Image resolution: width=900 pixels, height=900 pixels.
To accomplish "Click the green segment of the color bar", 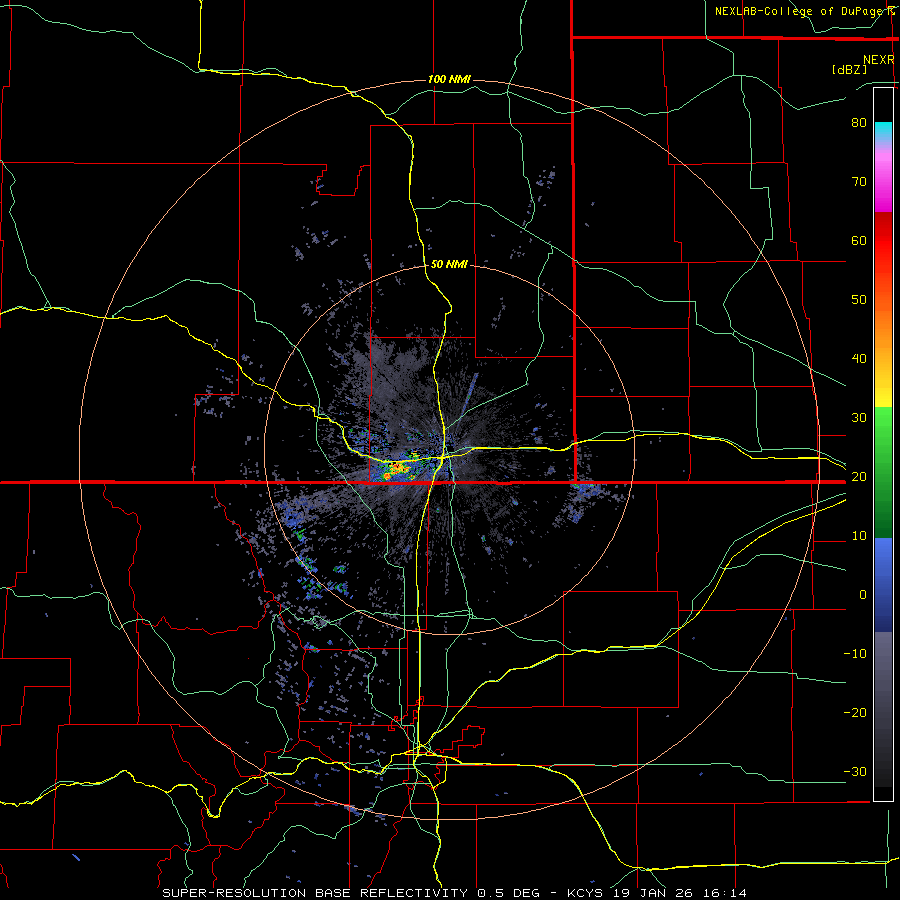I will [x=883, y=472].
